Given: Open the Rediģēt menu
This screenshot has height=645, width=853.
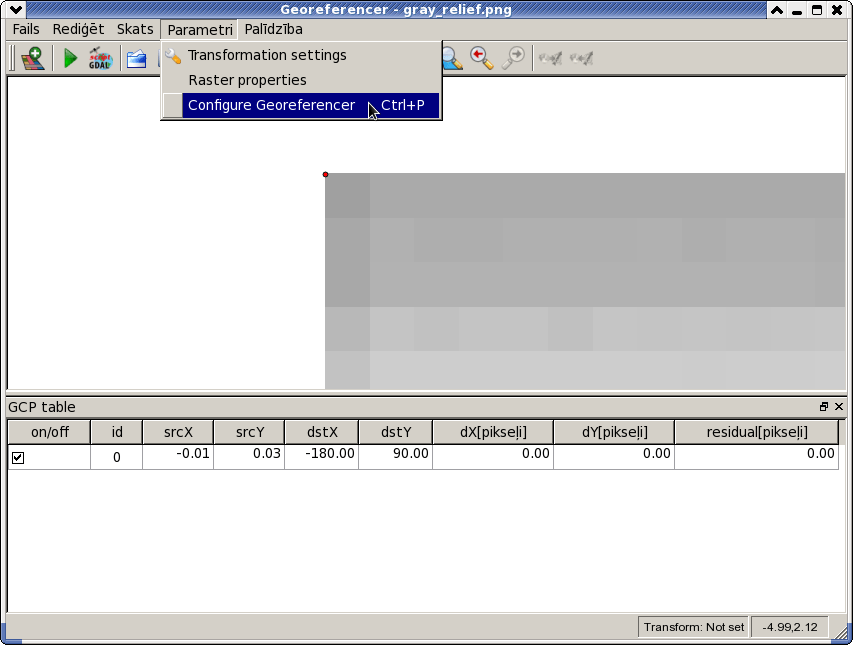Looking at the screenshot, I should 78,29.
